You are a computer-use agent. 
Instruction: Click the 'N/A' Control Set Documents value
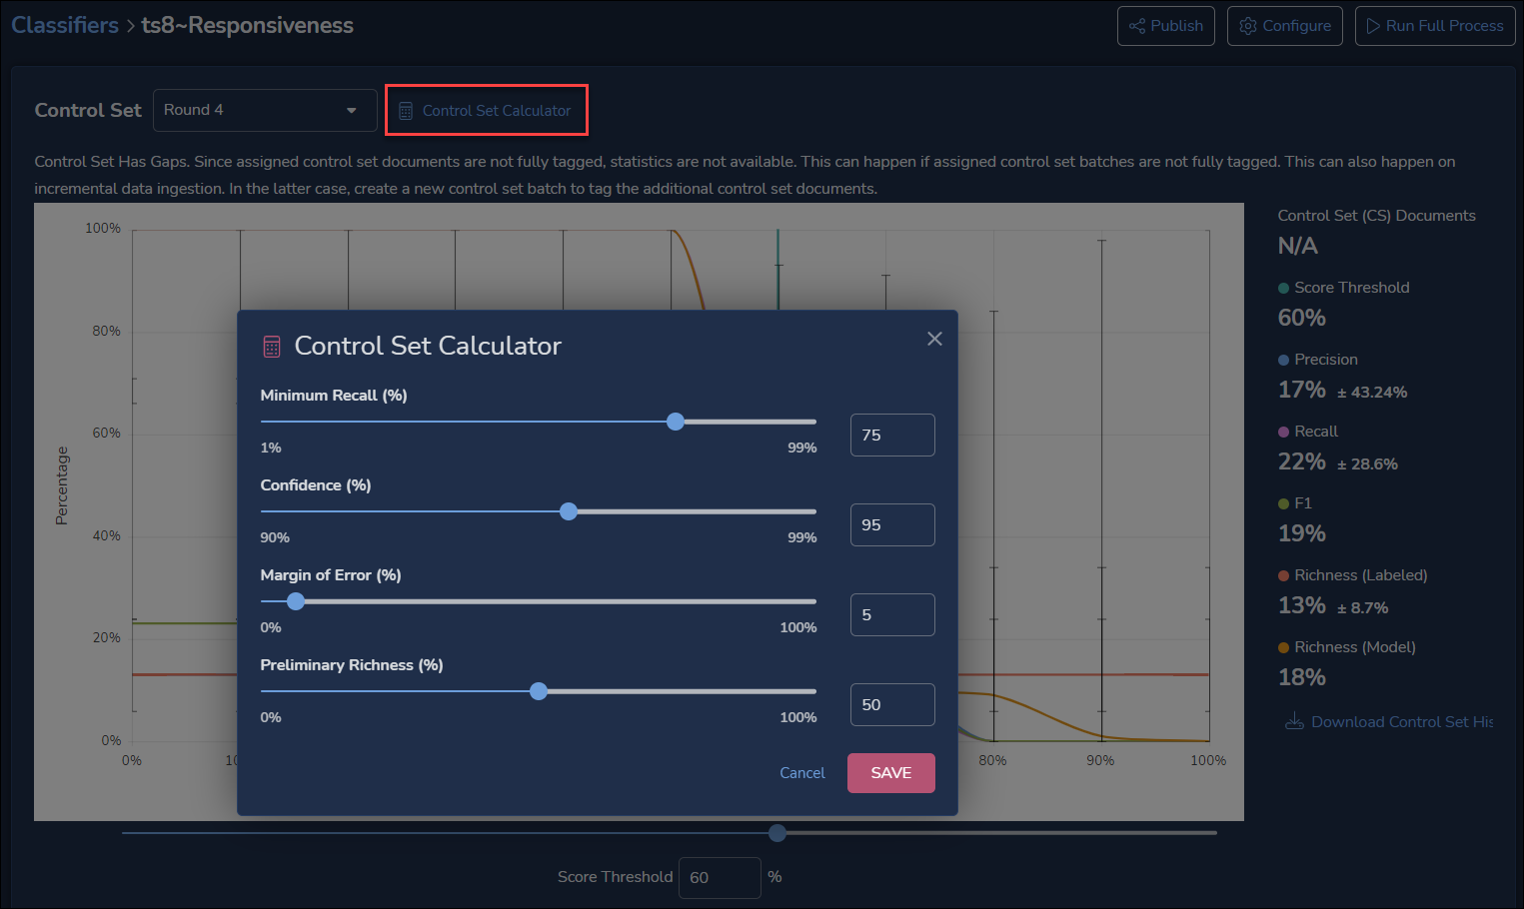pos(1298,246)
